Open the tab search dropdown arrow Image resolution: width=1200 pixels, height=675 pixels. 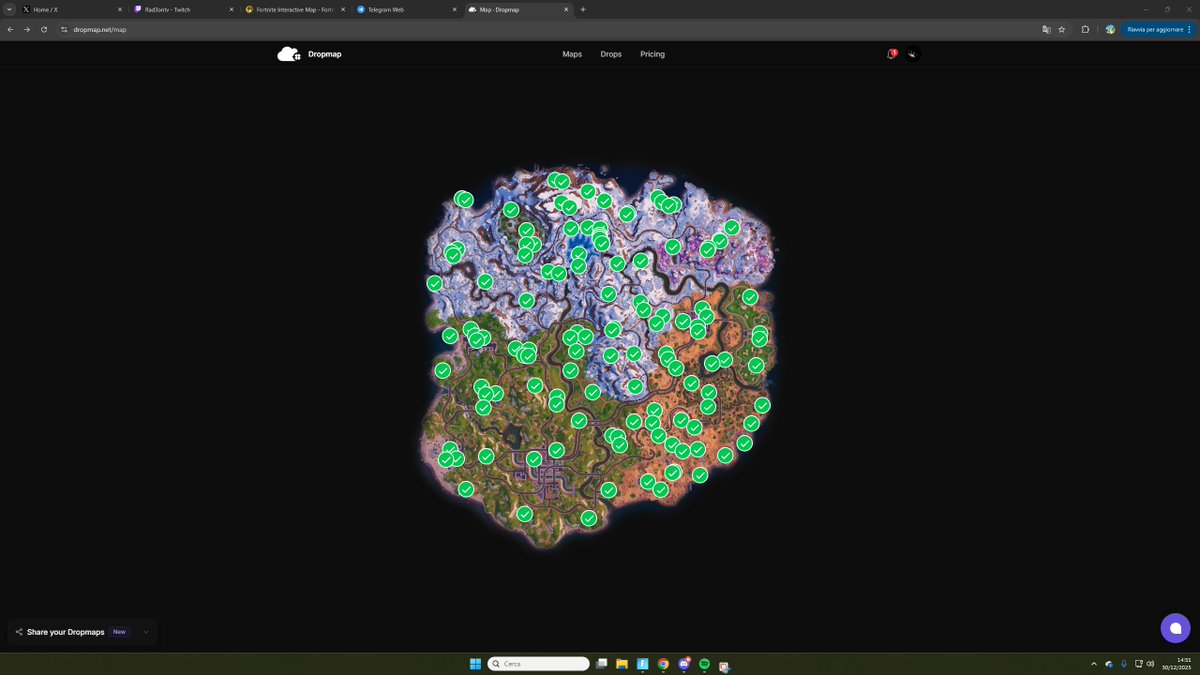(9, 9)
